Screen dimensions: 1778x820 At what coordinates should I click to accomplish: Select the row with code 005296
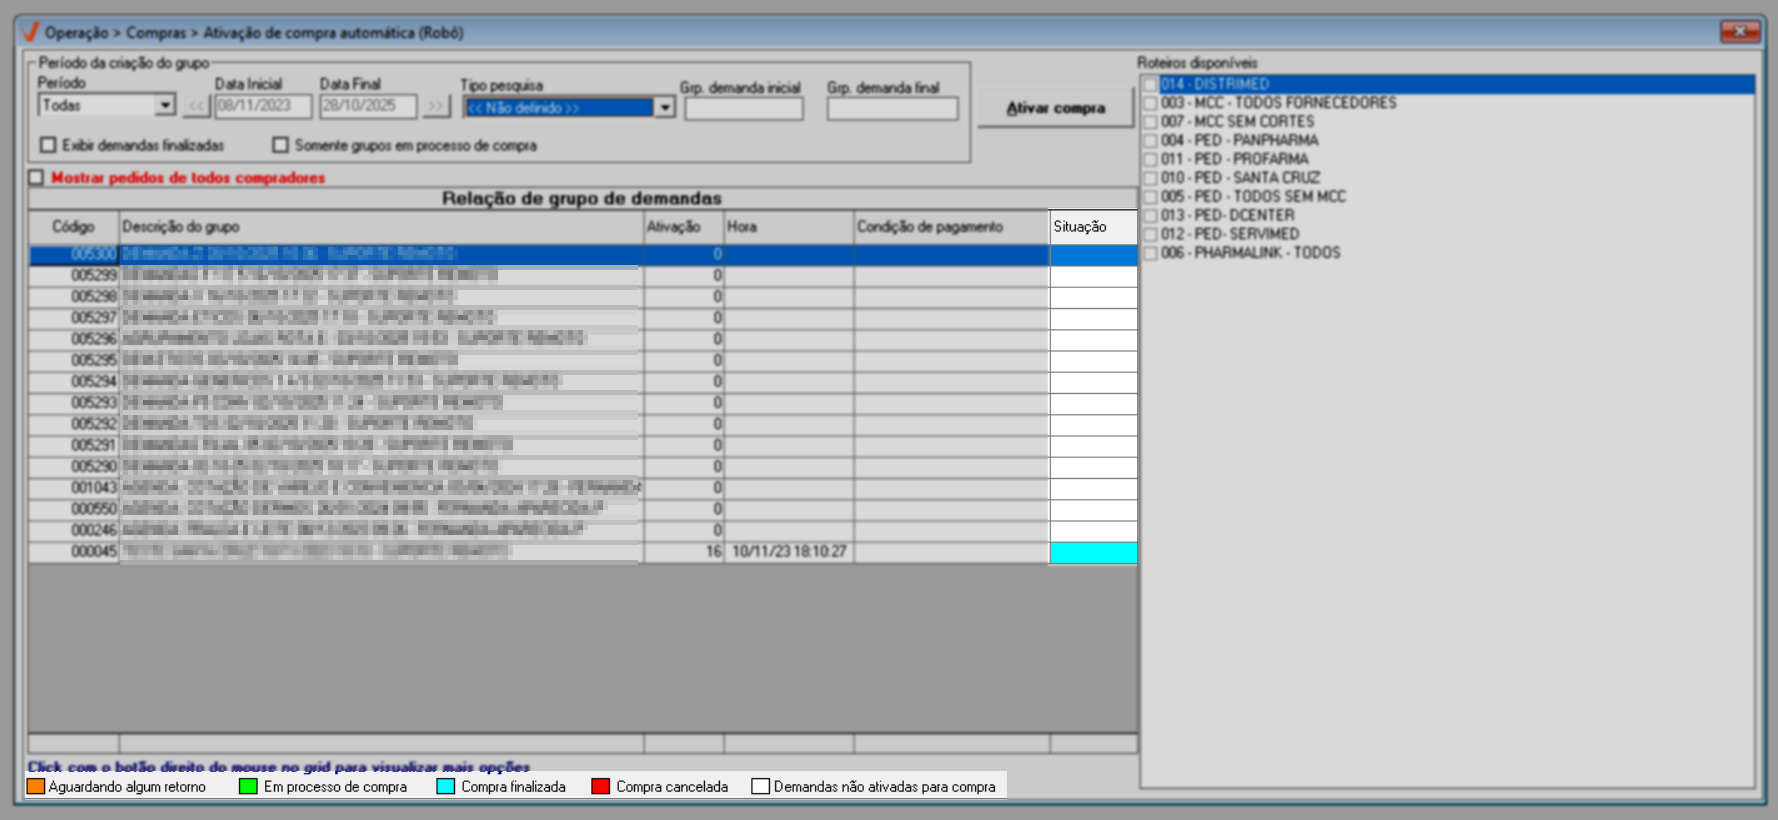point(583,339)
